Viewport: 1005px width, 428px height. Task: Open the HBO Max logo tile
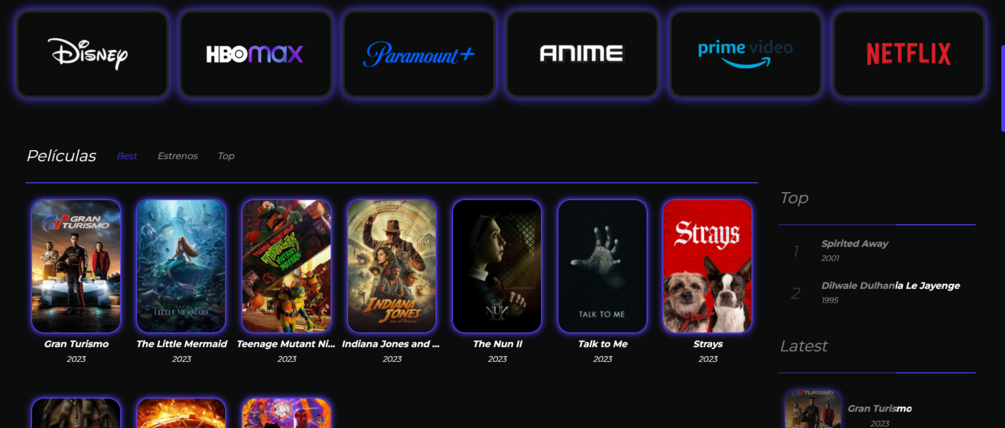[256, 54]
